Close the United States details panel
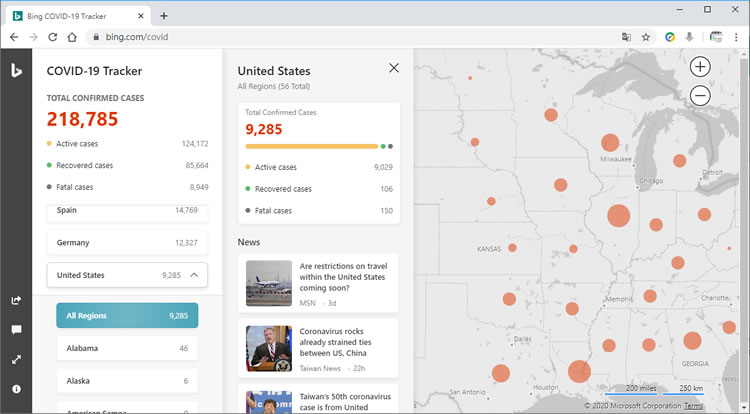 click(394, 68)
